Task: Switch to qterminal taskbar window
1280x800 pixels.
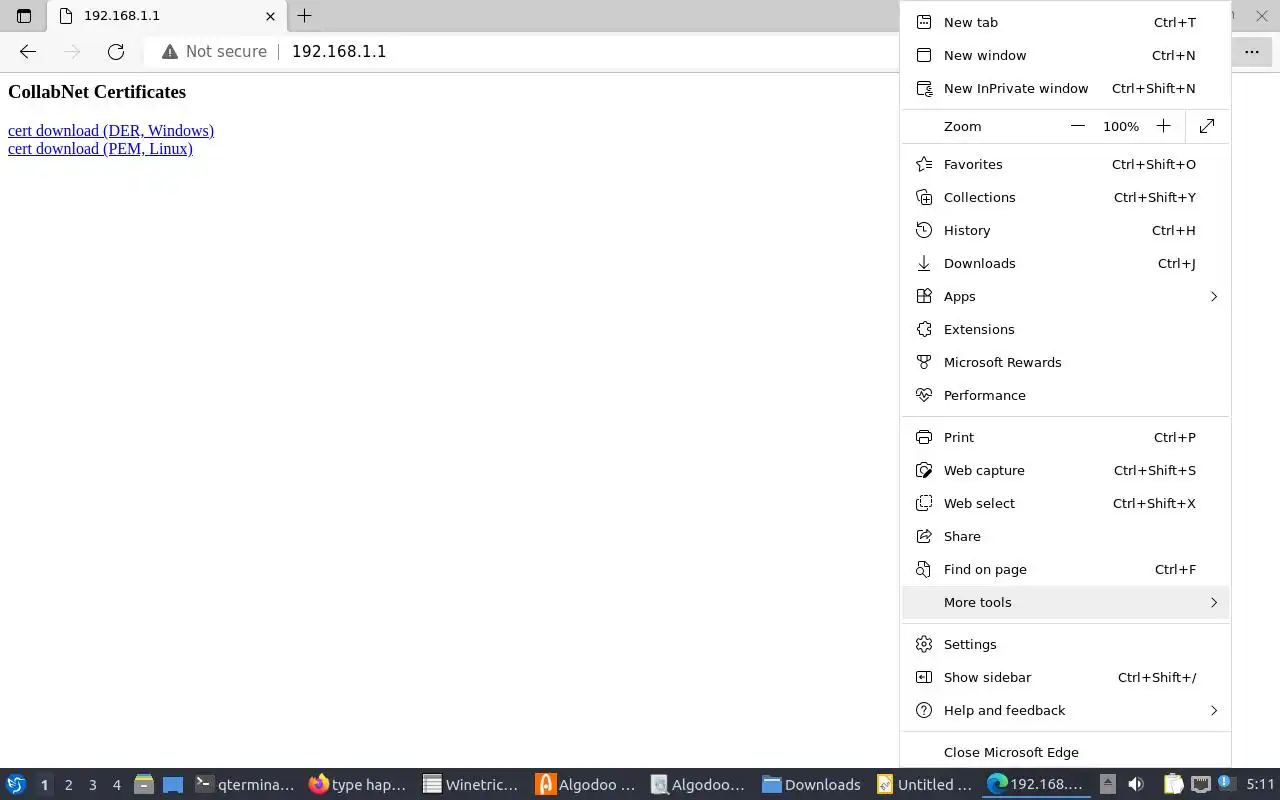Action: [245, 785]
